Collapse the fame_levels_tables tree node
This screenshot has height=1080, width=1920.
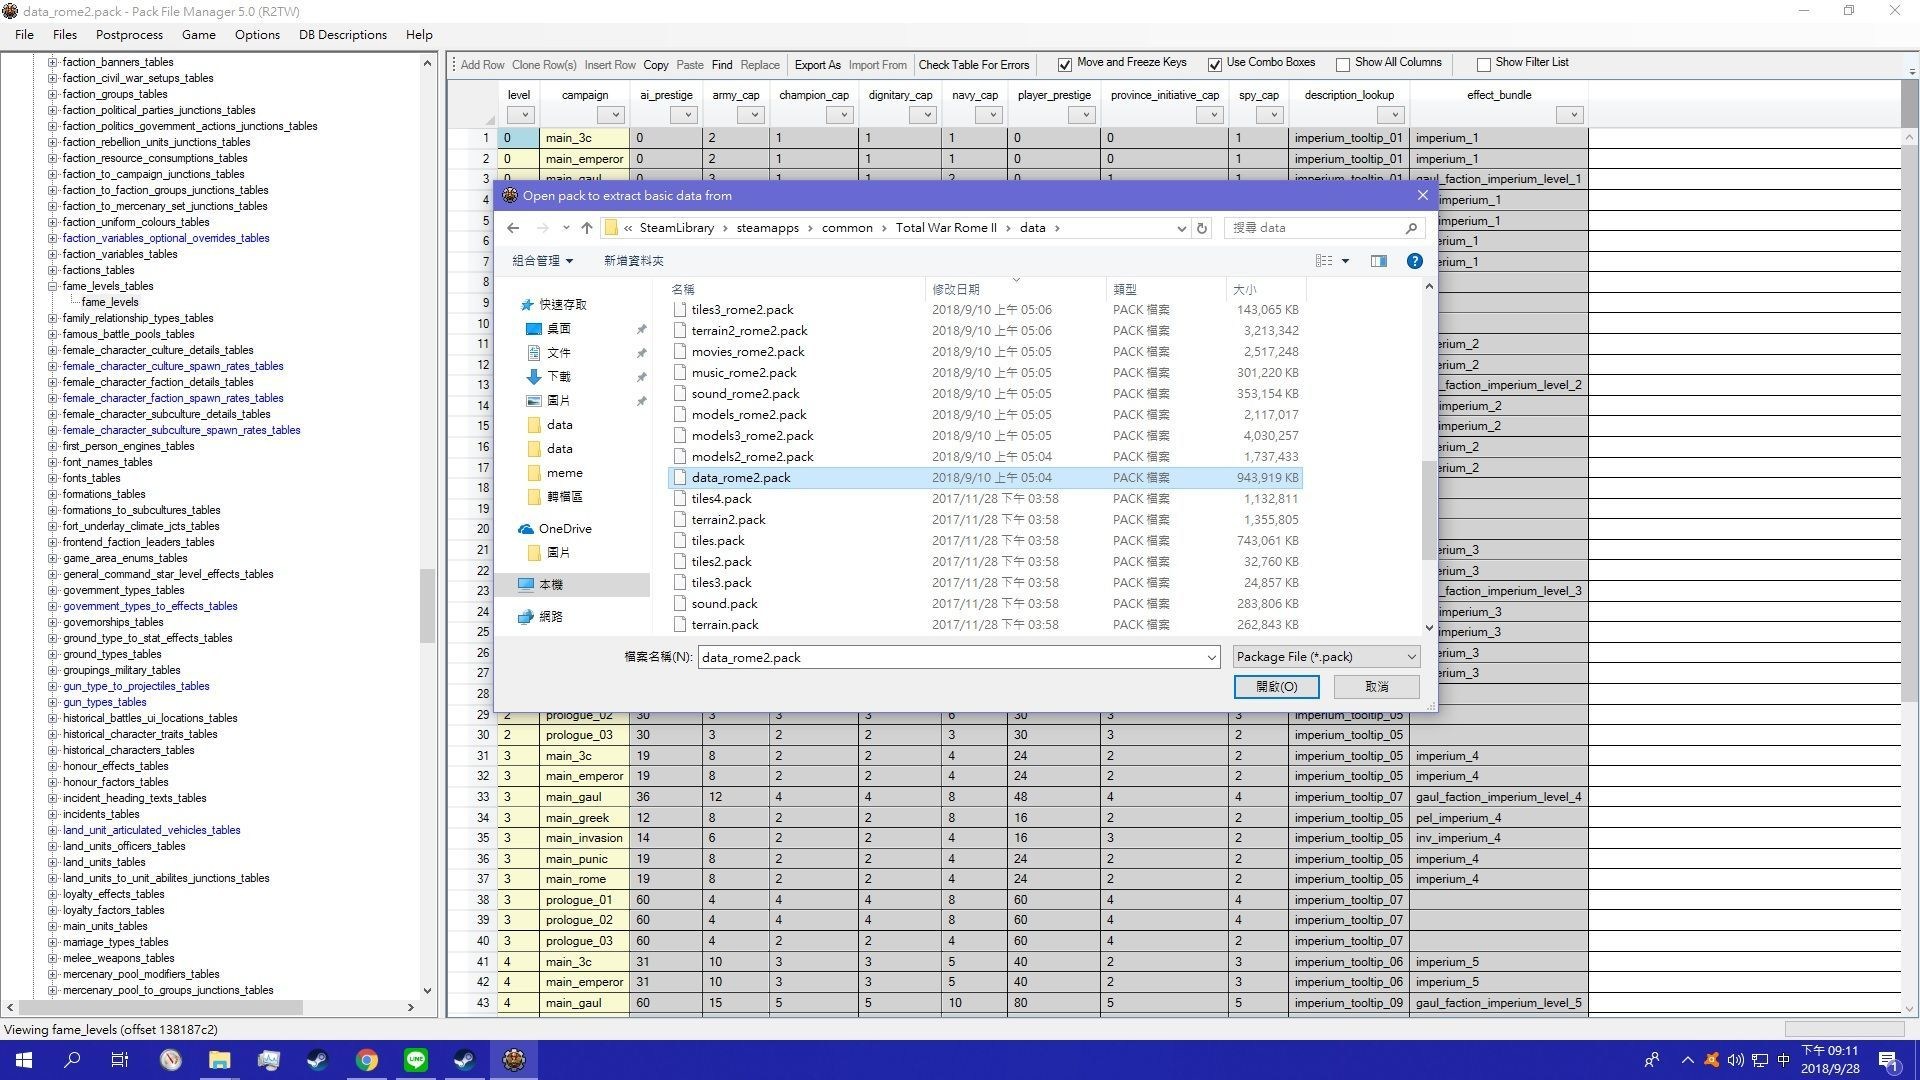point(51,286)
